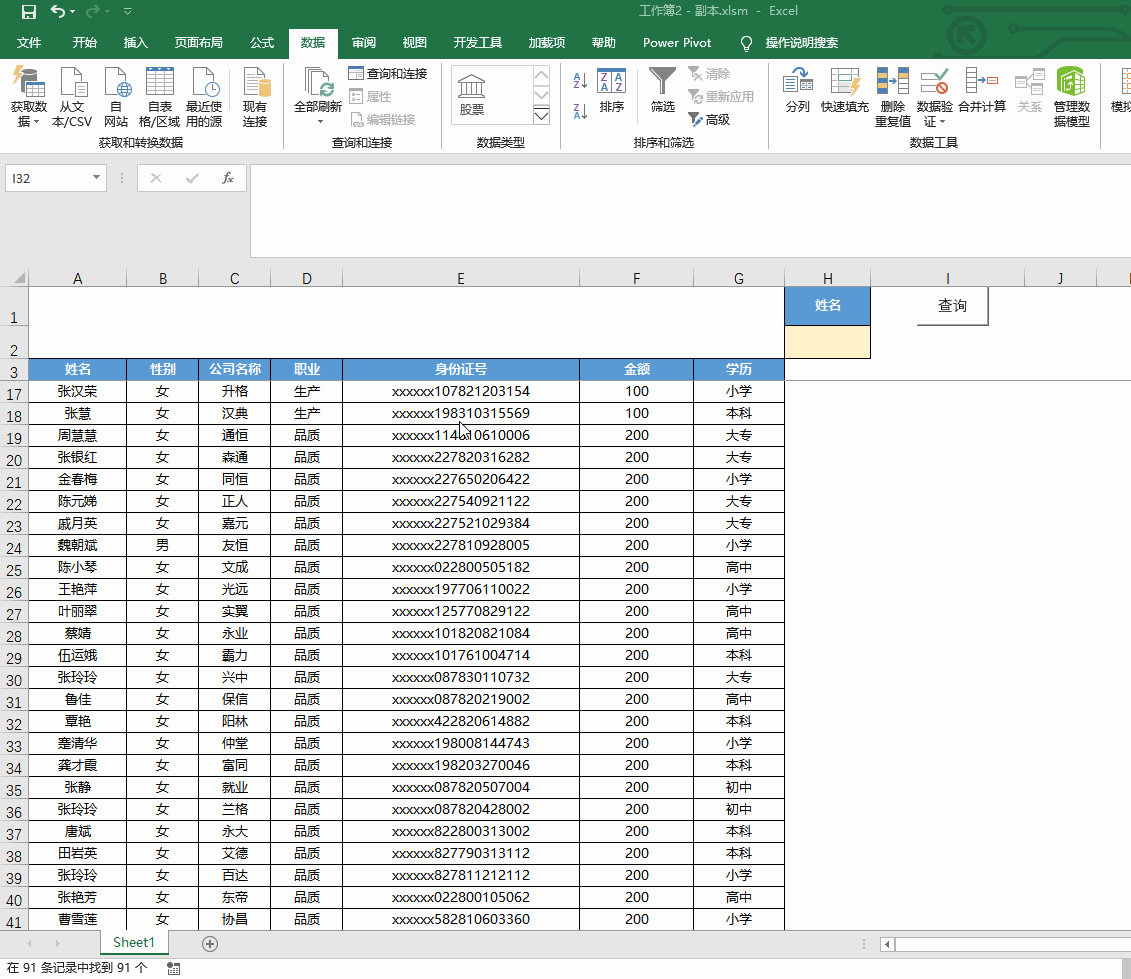Open Existing Connections (现有连接)
This screenshot has width=1131, height=979.
[x=255, y=97]
